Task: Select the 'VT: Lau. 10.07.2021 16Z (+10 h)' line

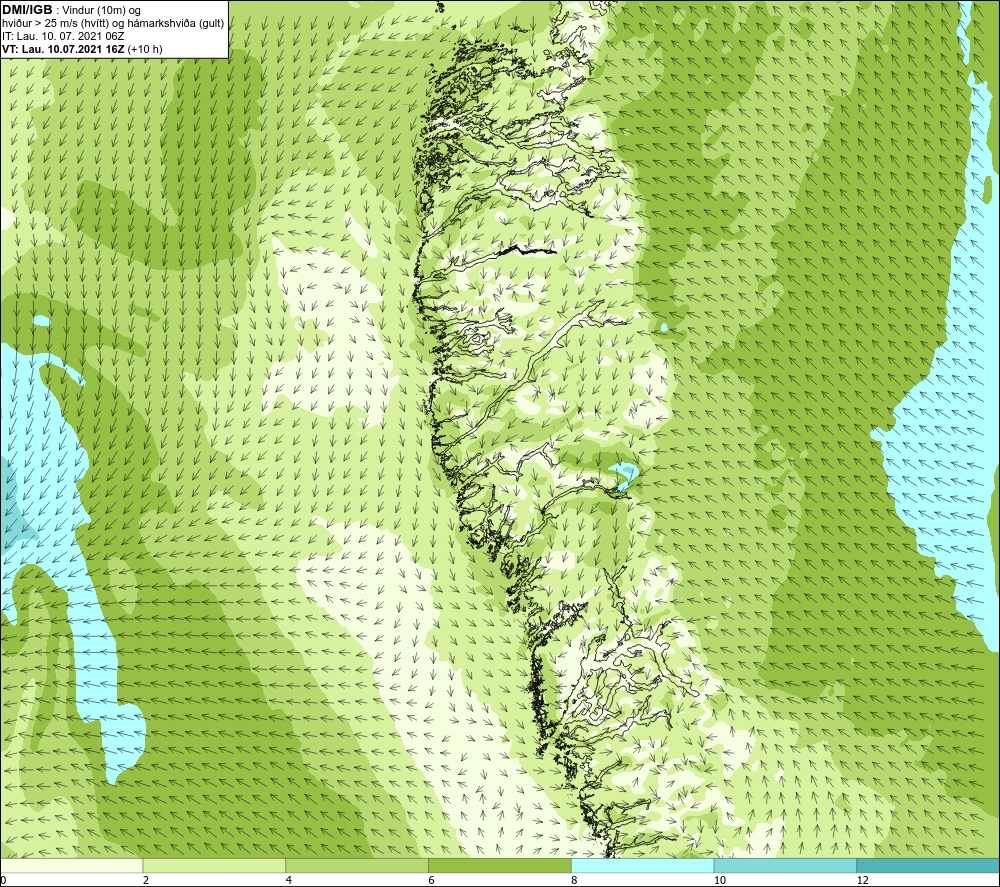Action: [82, 48]
